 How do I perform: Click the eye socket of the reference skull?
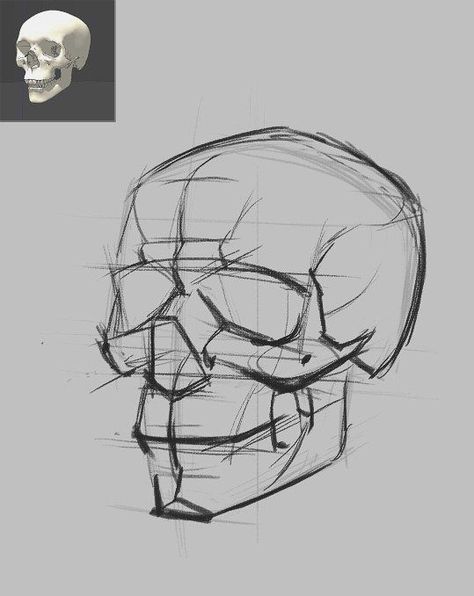(x=52, y=49)
